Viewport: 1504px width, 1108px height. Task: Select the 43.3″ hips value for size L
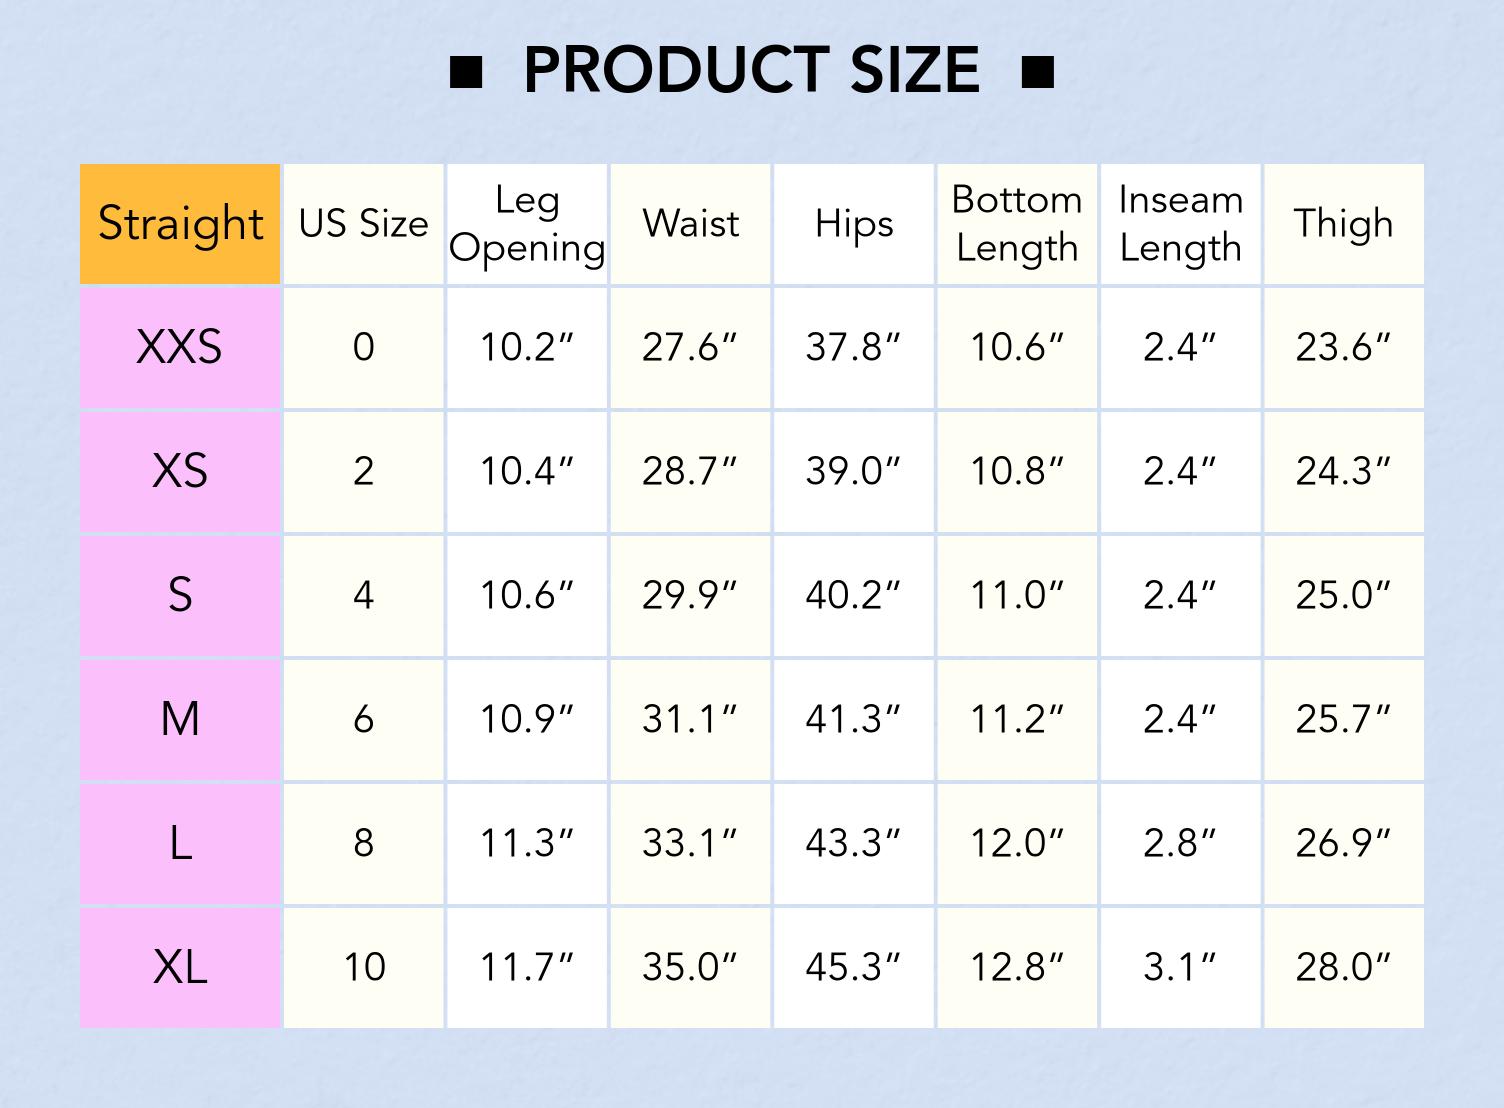pyautogui.click(x=853, y=843)
